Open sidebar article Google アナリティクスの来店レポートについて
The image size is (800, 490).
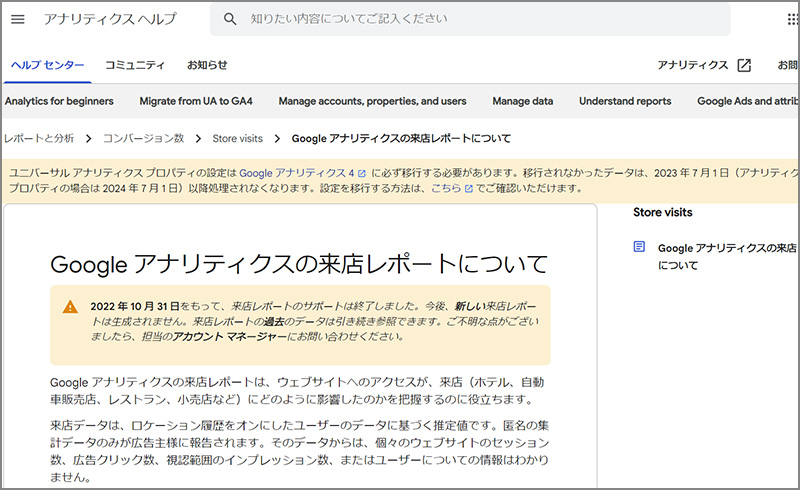point(728,257)
